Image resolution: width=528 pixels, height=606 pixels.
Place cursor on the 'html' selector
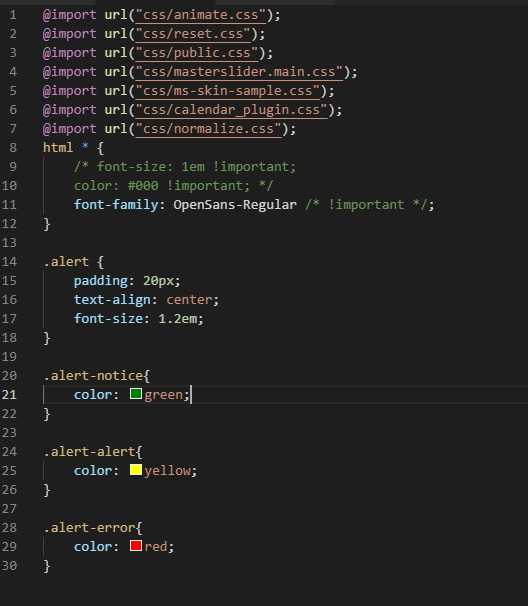[x=58, y=147]
